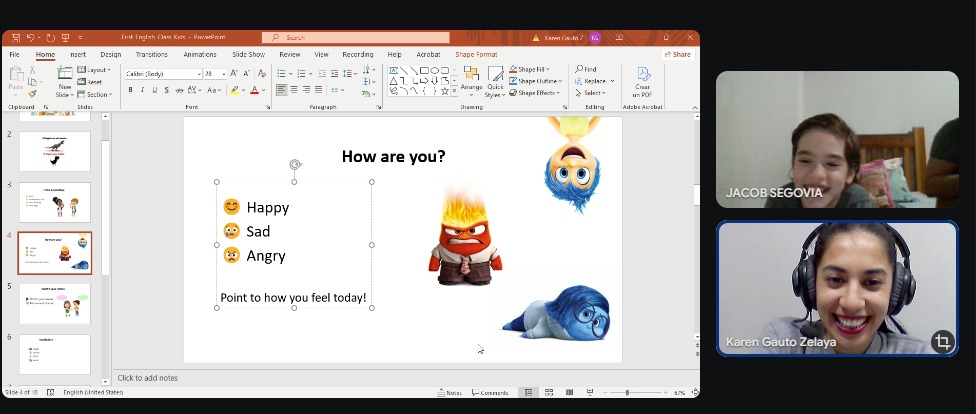Start slideshow from the quick access toolbar
Screen dimensions: 976x414
tap(65, 38)
